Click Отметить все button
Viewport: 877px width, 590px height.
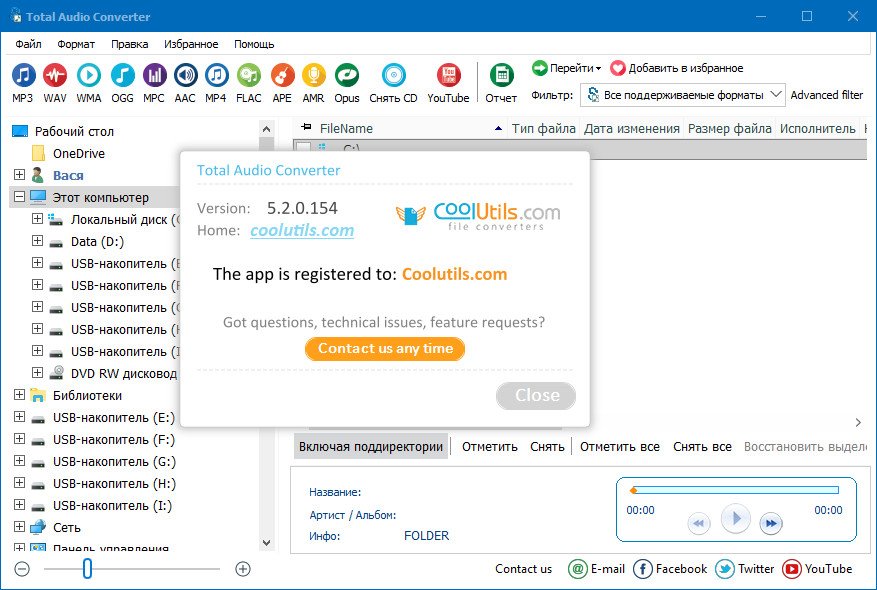(620, 447)
